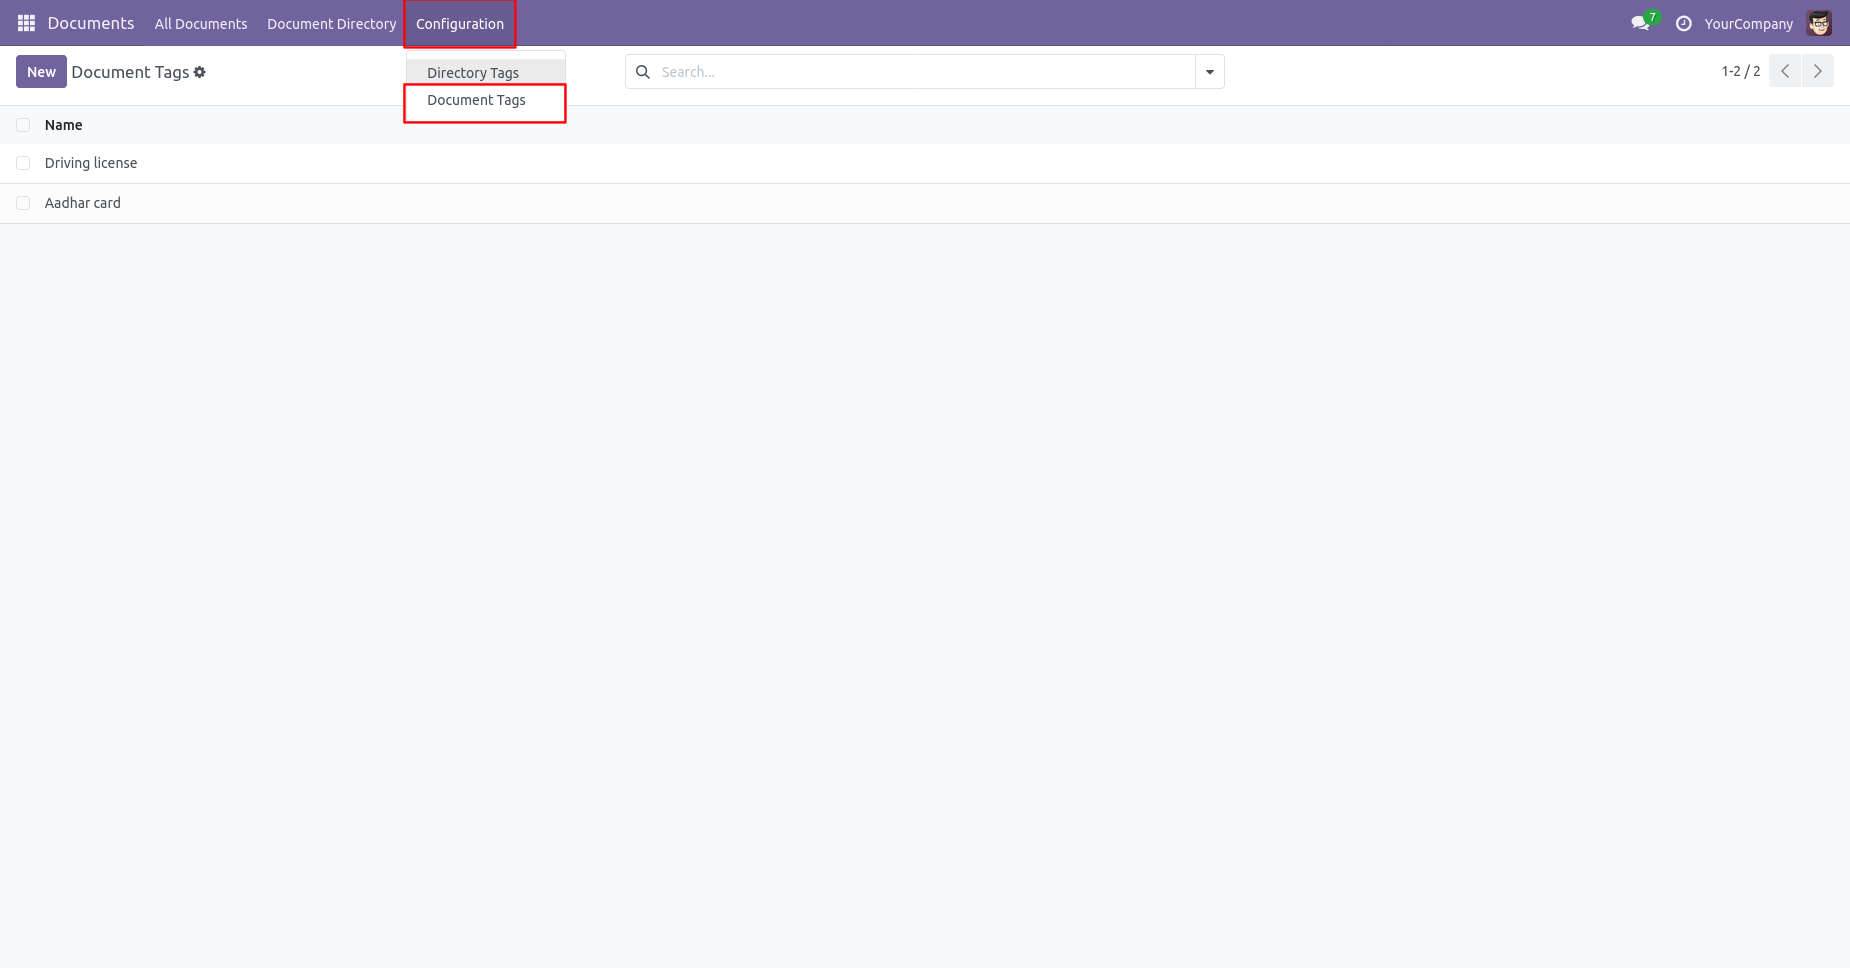Viewport: 1850px width, 968px height.
Task: Go to next page of records
Action: coord(1818,71)
